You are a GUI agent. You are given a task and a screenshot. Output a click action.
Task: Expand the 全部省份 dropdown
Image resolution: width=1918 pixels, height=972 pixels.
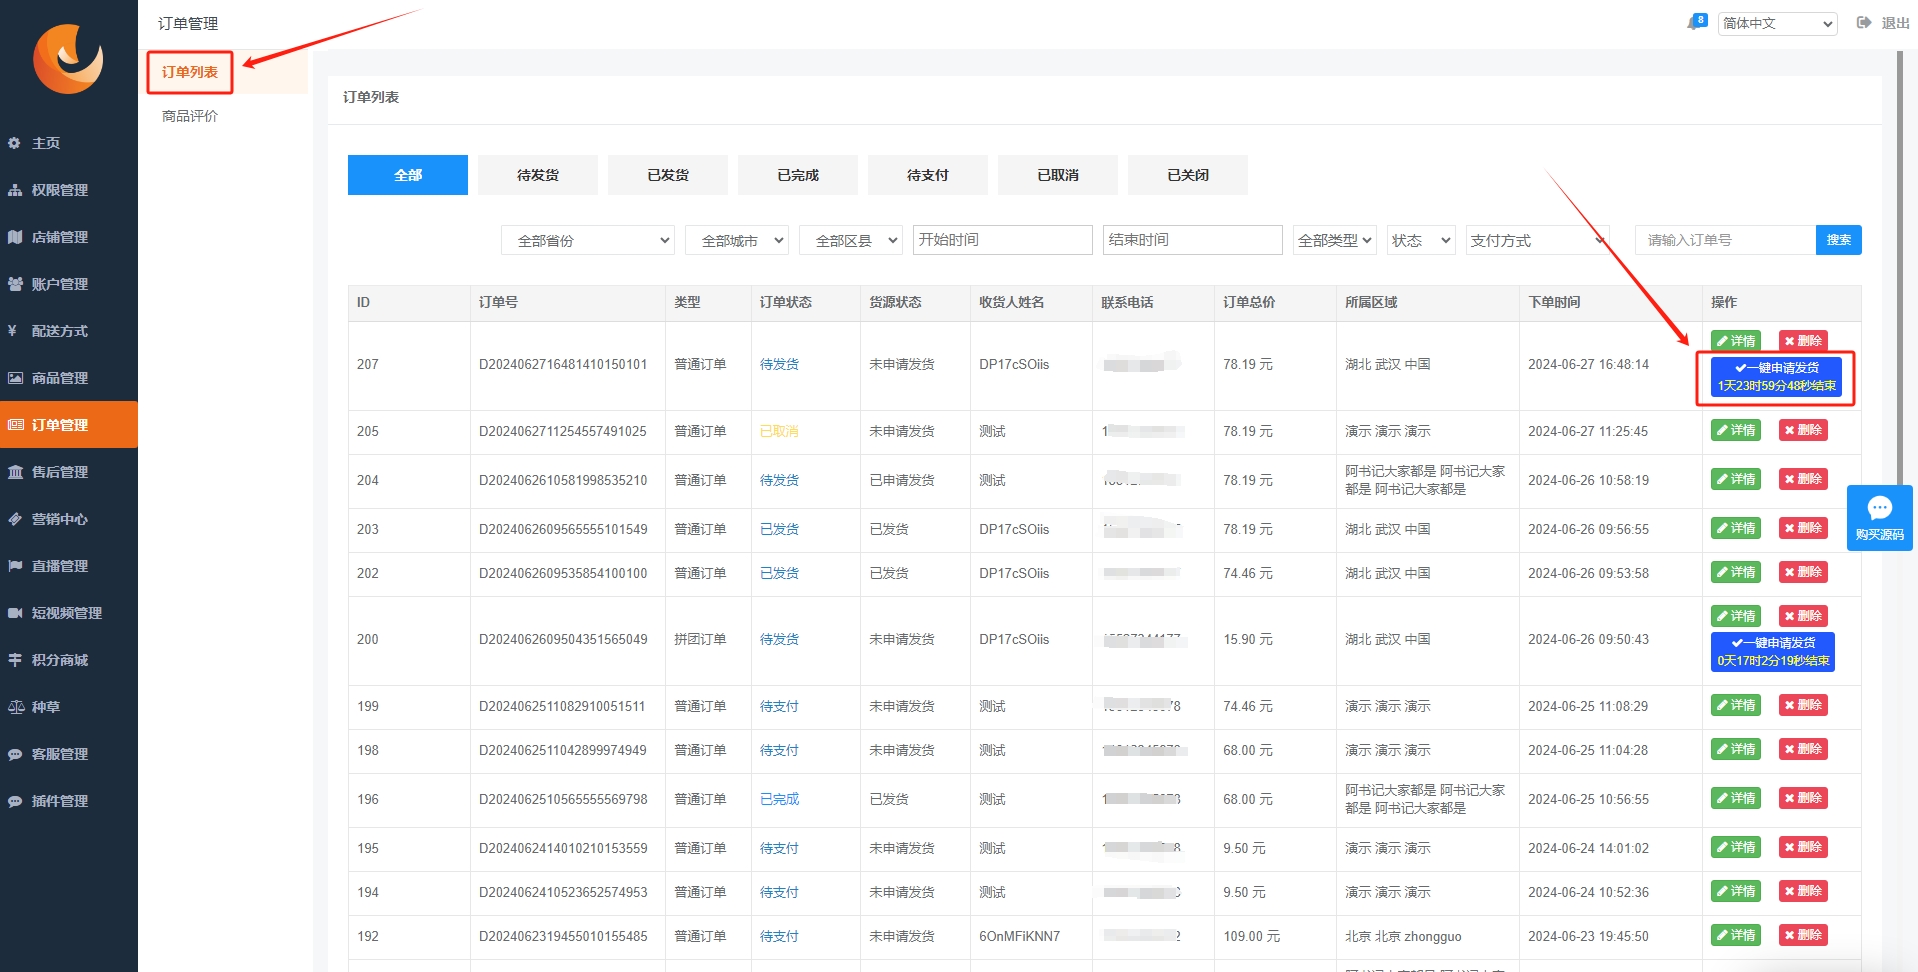point(588,240)
